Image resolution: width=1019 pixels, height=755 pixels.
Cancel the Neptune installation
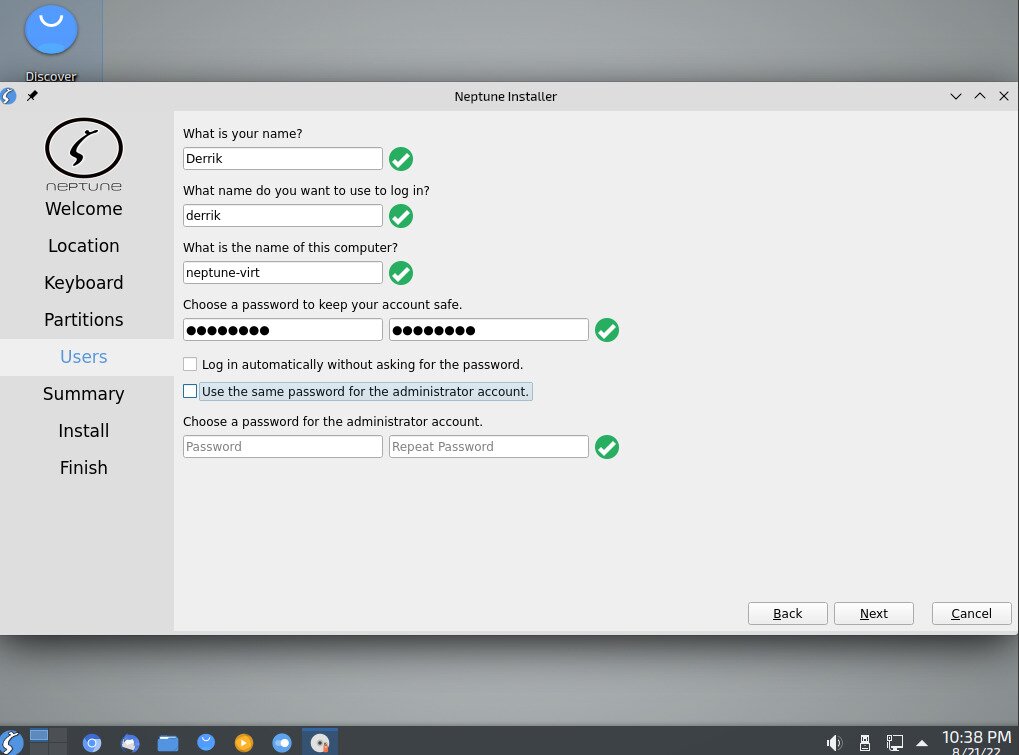(x=971, y=613)
